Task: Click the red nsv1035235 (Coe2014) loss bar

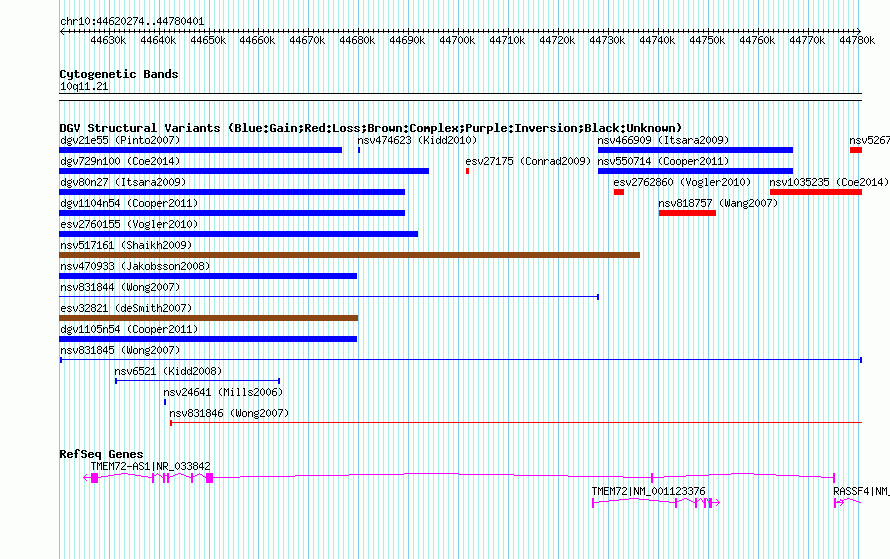Action: tap(816, 192)
